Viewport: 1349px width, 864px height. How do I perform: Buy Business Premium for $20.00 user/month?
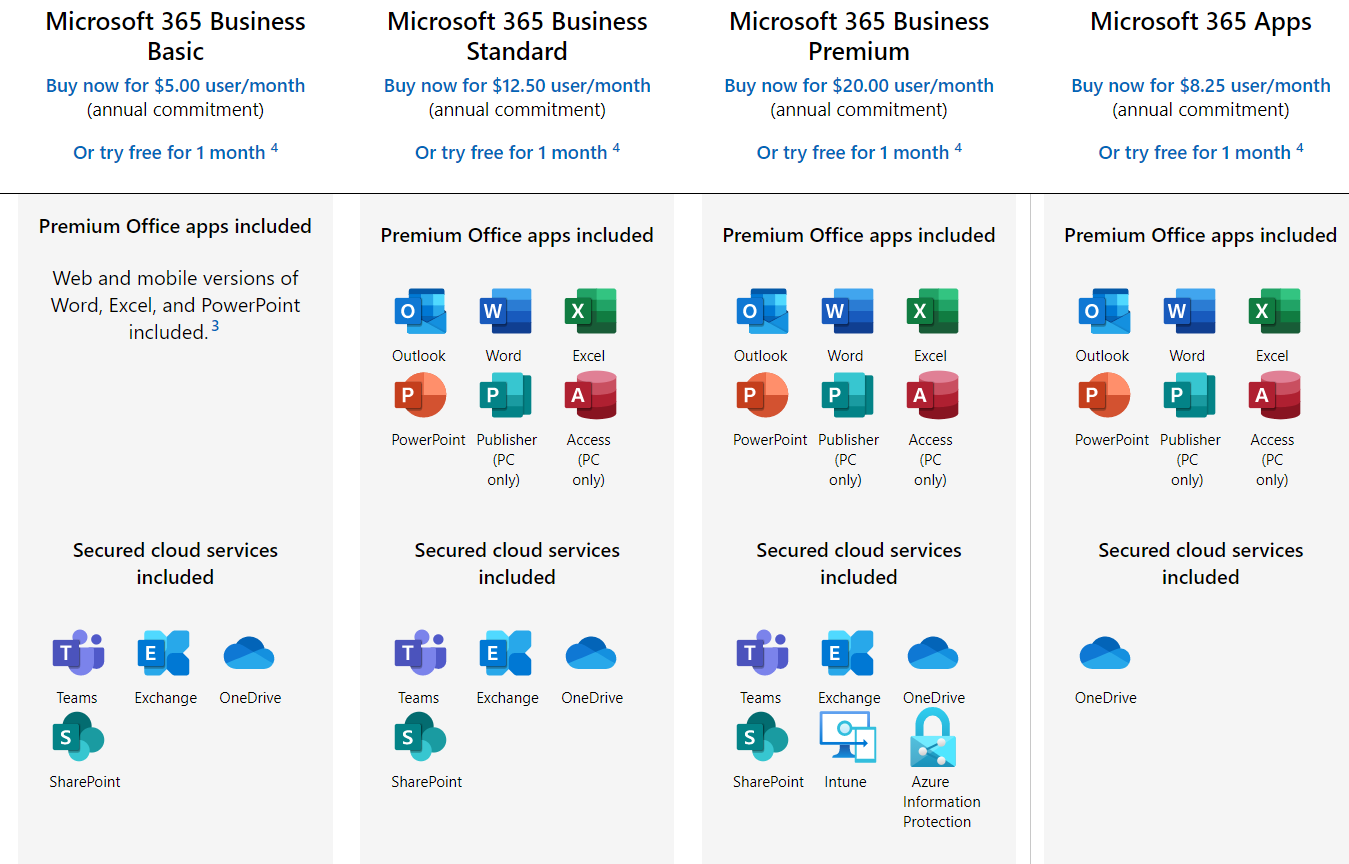(859, 86)
